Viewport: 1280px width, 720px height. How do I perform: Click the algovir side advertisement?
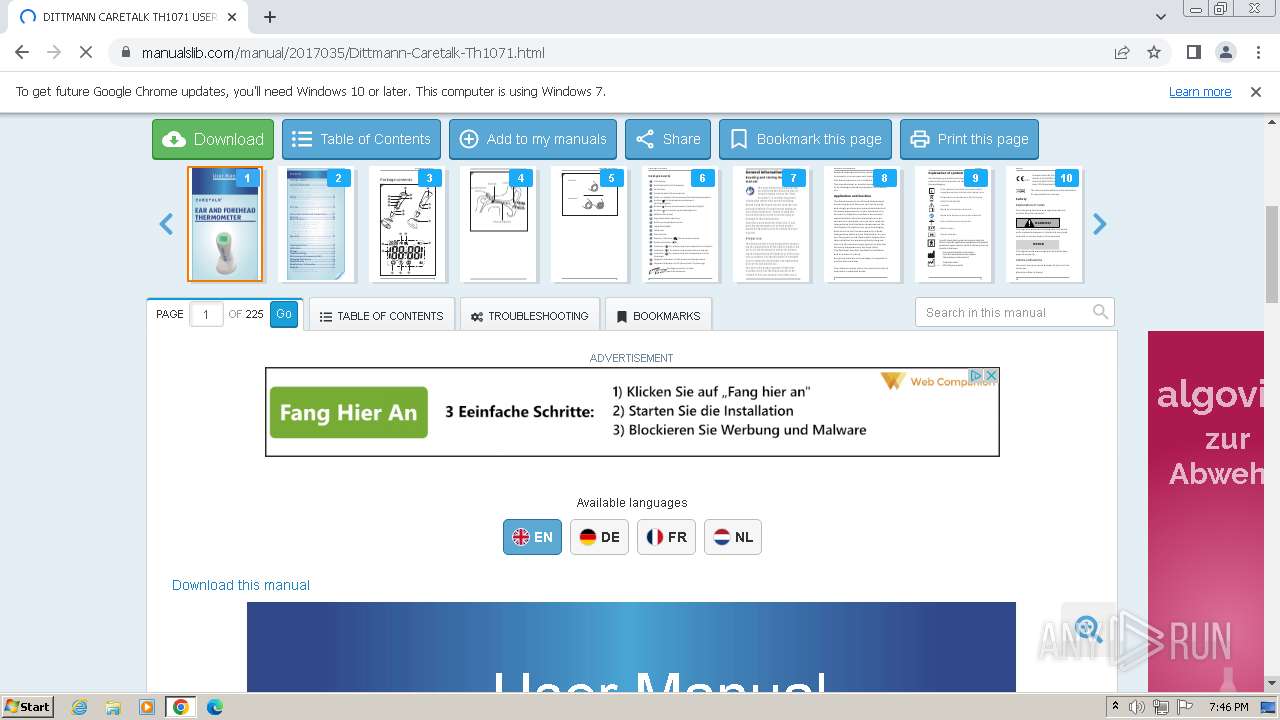tap(1206, 511)
